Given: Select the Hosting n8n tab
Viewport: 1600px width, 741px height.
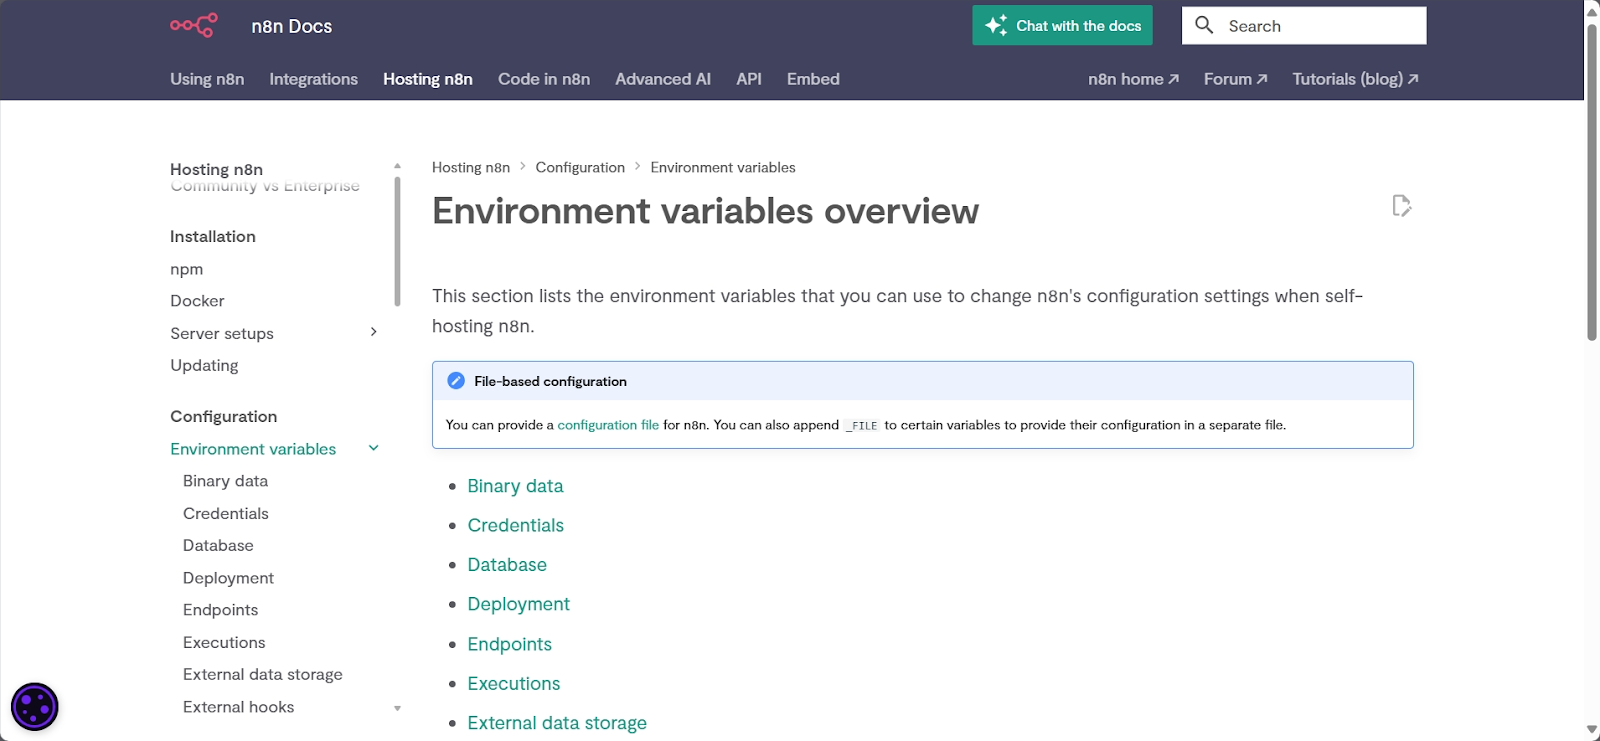Looking at the screenshot, I should click(428, 79).
